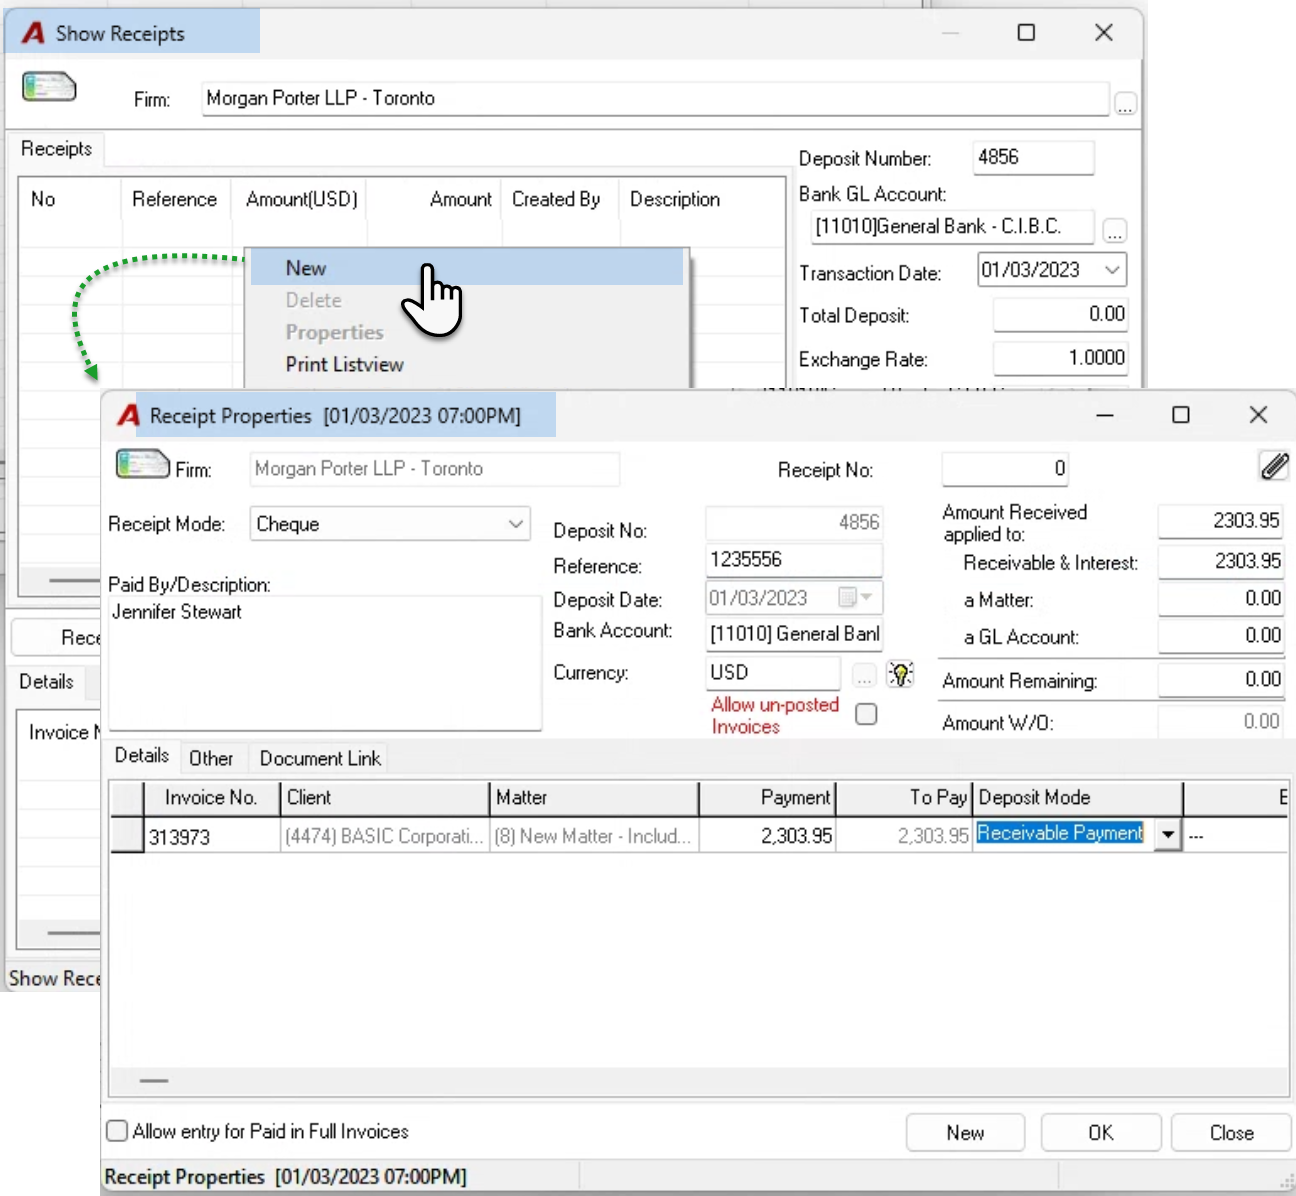The image size is (1296, 1196).
Task: Click the Amount Received field
Action: [x=1220, y=521]
